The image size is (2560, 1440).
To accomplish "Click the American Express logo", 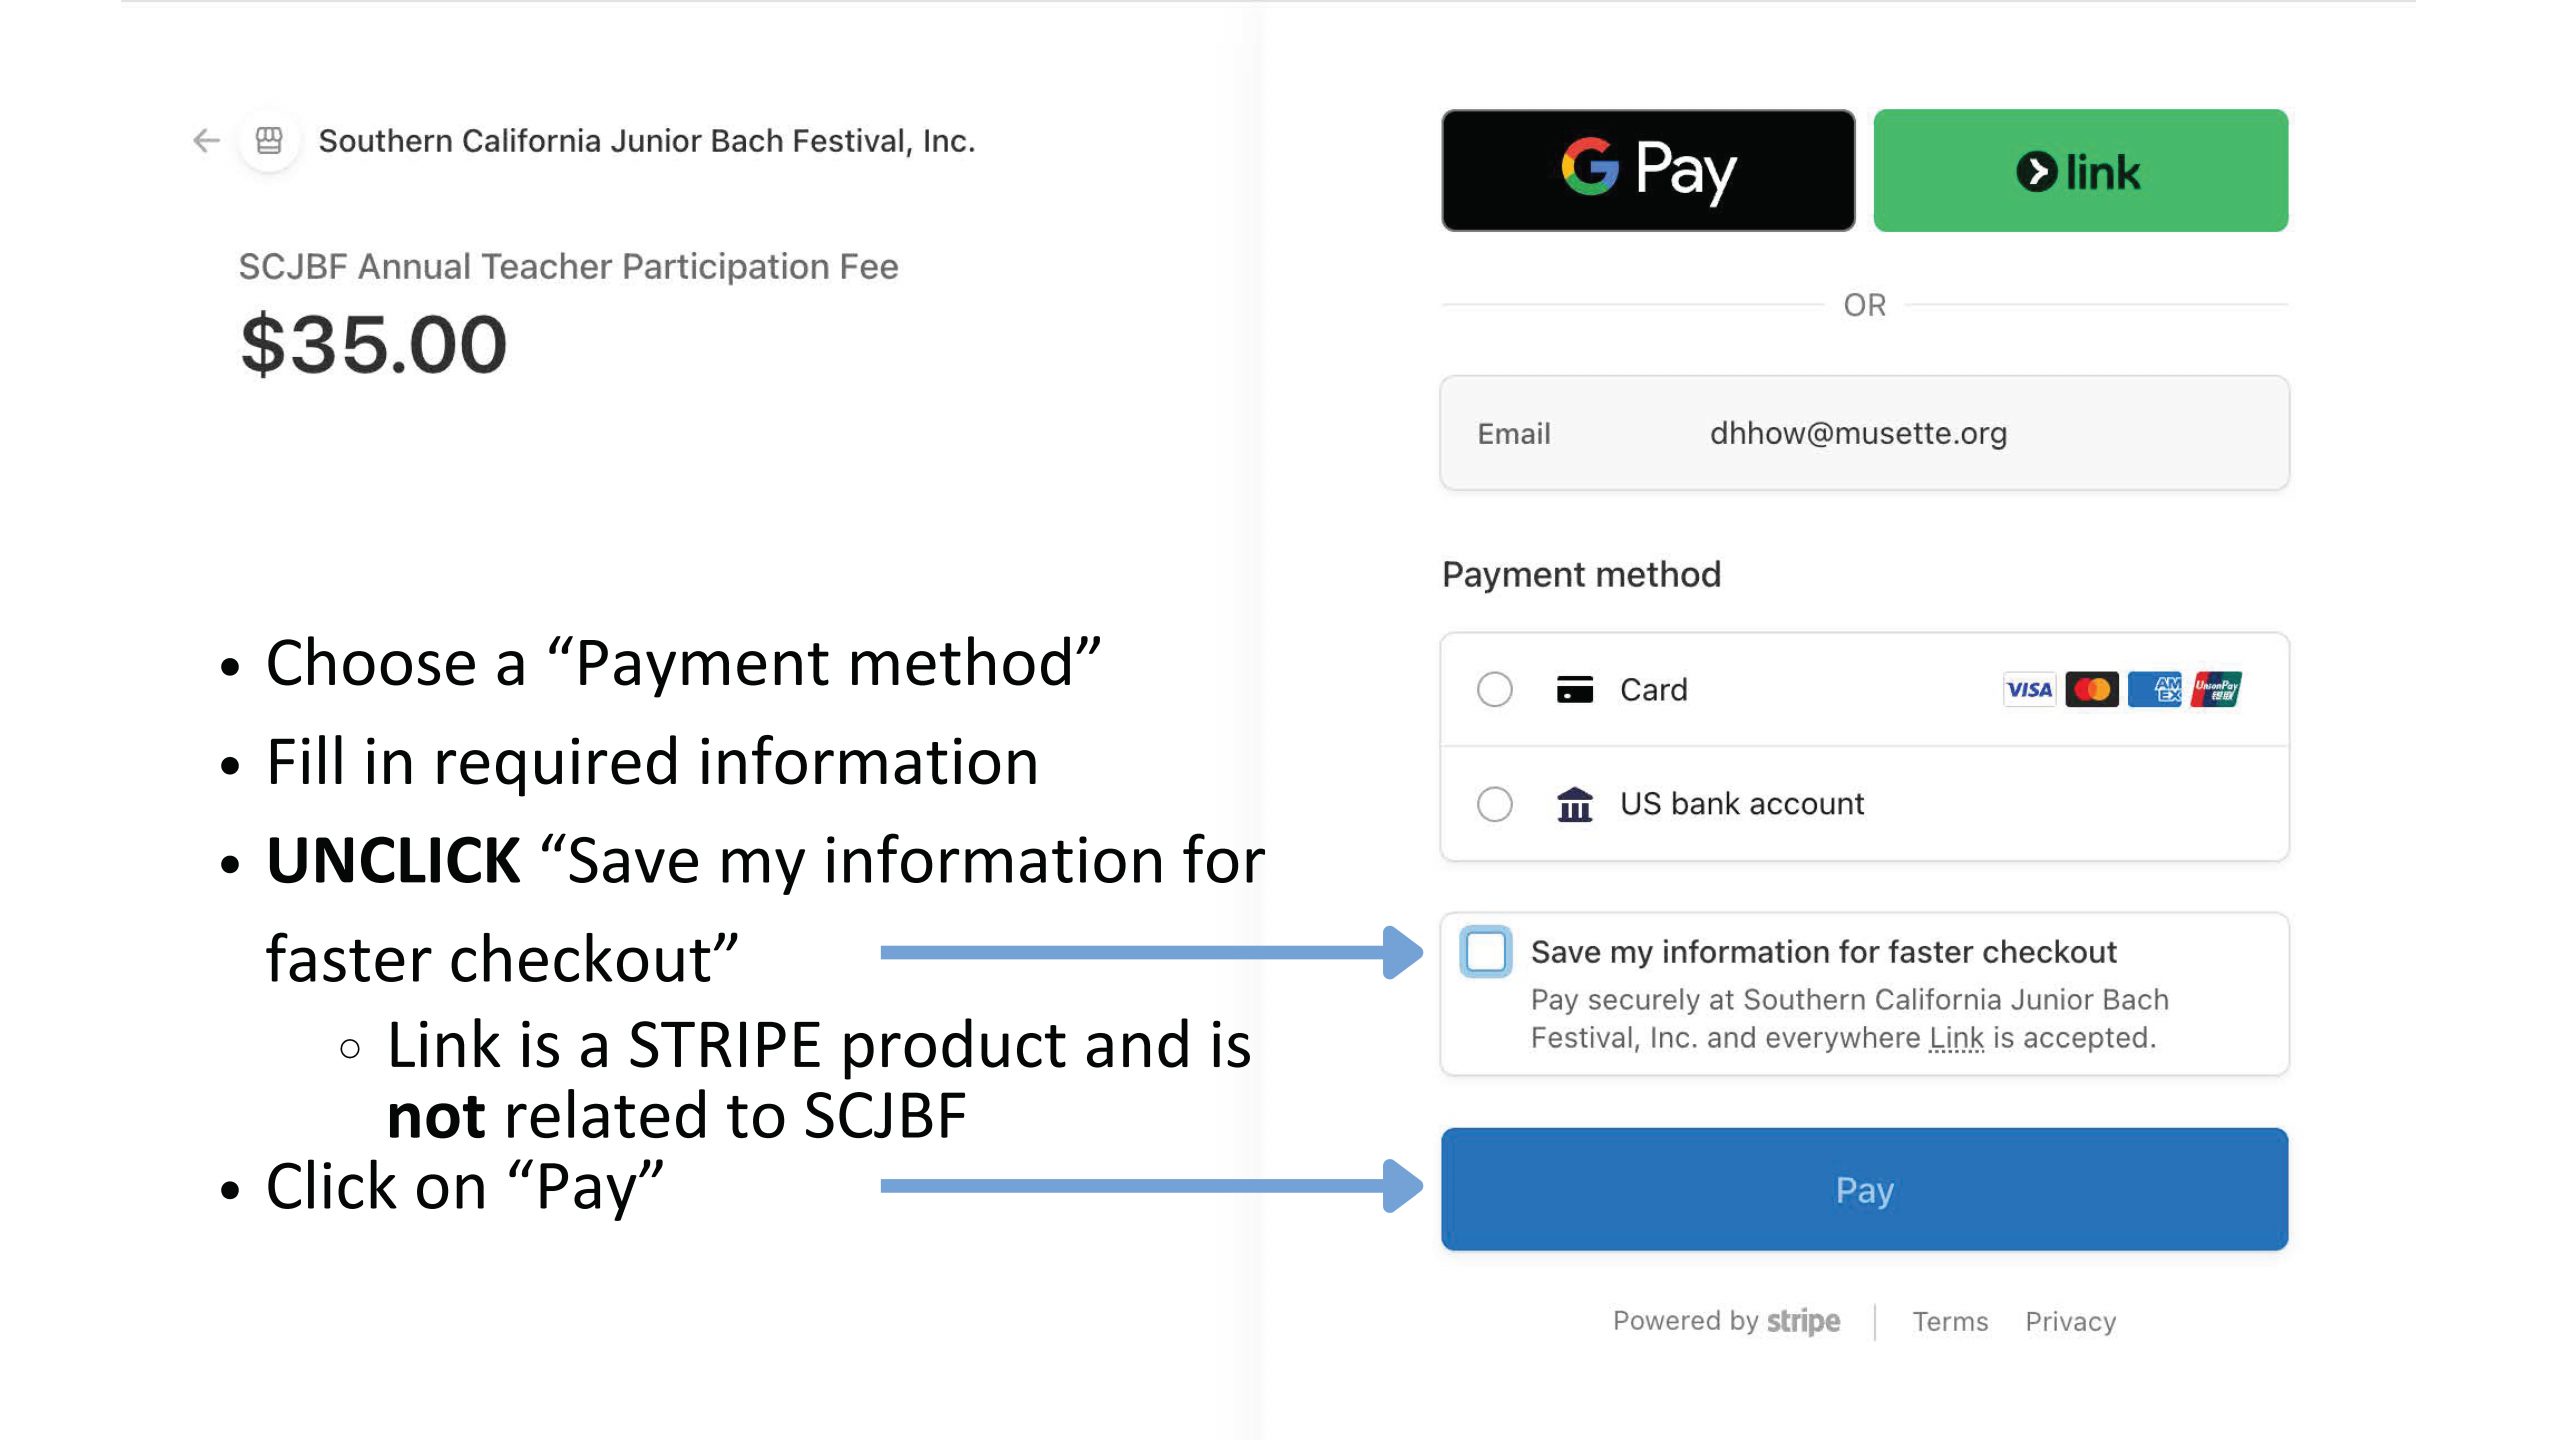I will [2154, 690].
